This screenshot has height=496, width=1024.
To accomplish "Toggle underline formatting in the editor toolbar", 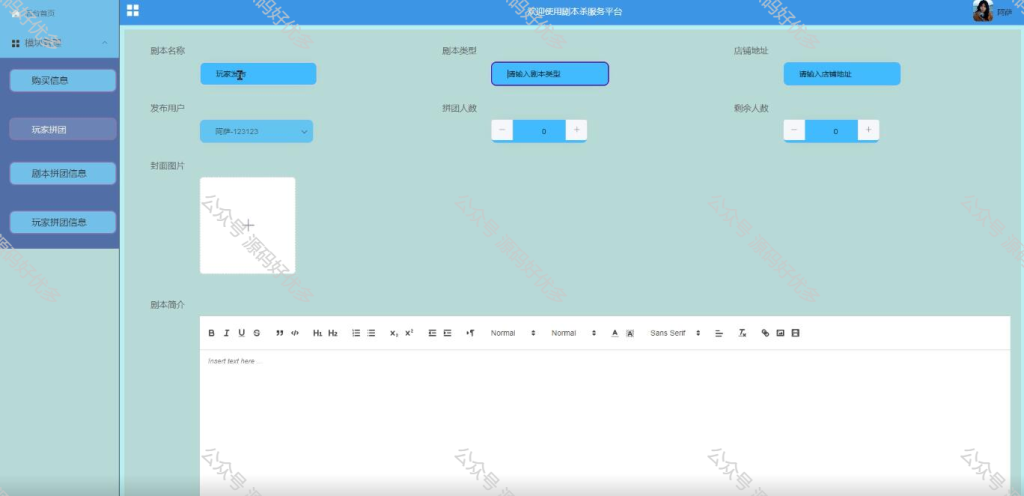I will pos(242,333).
